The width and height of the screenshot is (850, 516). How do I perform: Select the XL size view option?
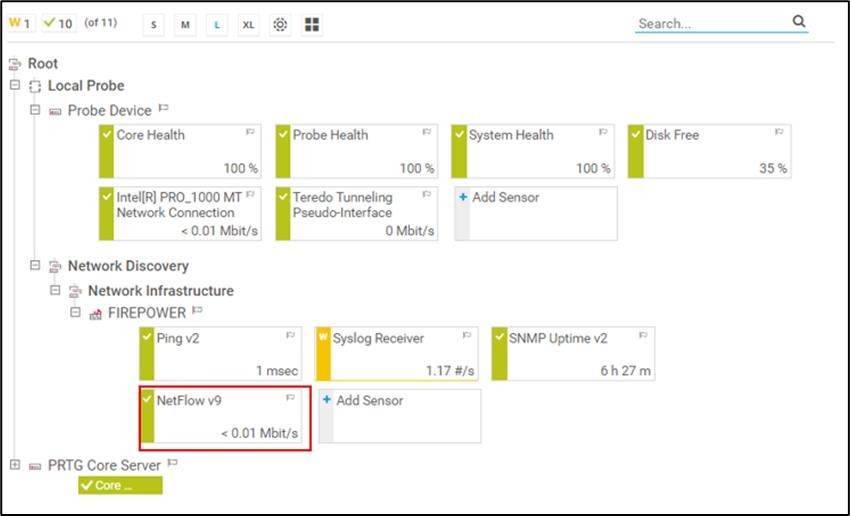point(248,24)
